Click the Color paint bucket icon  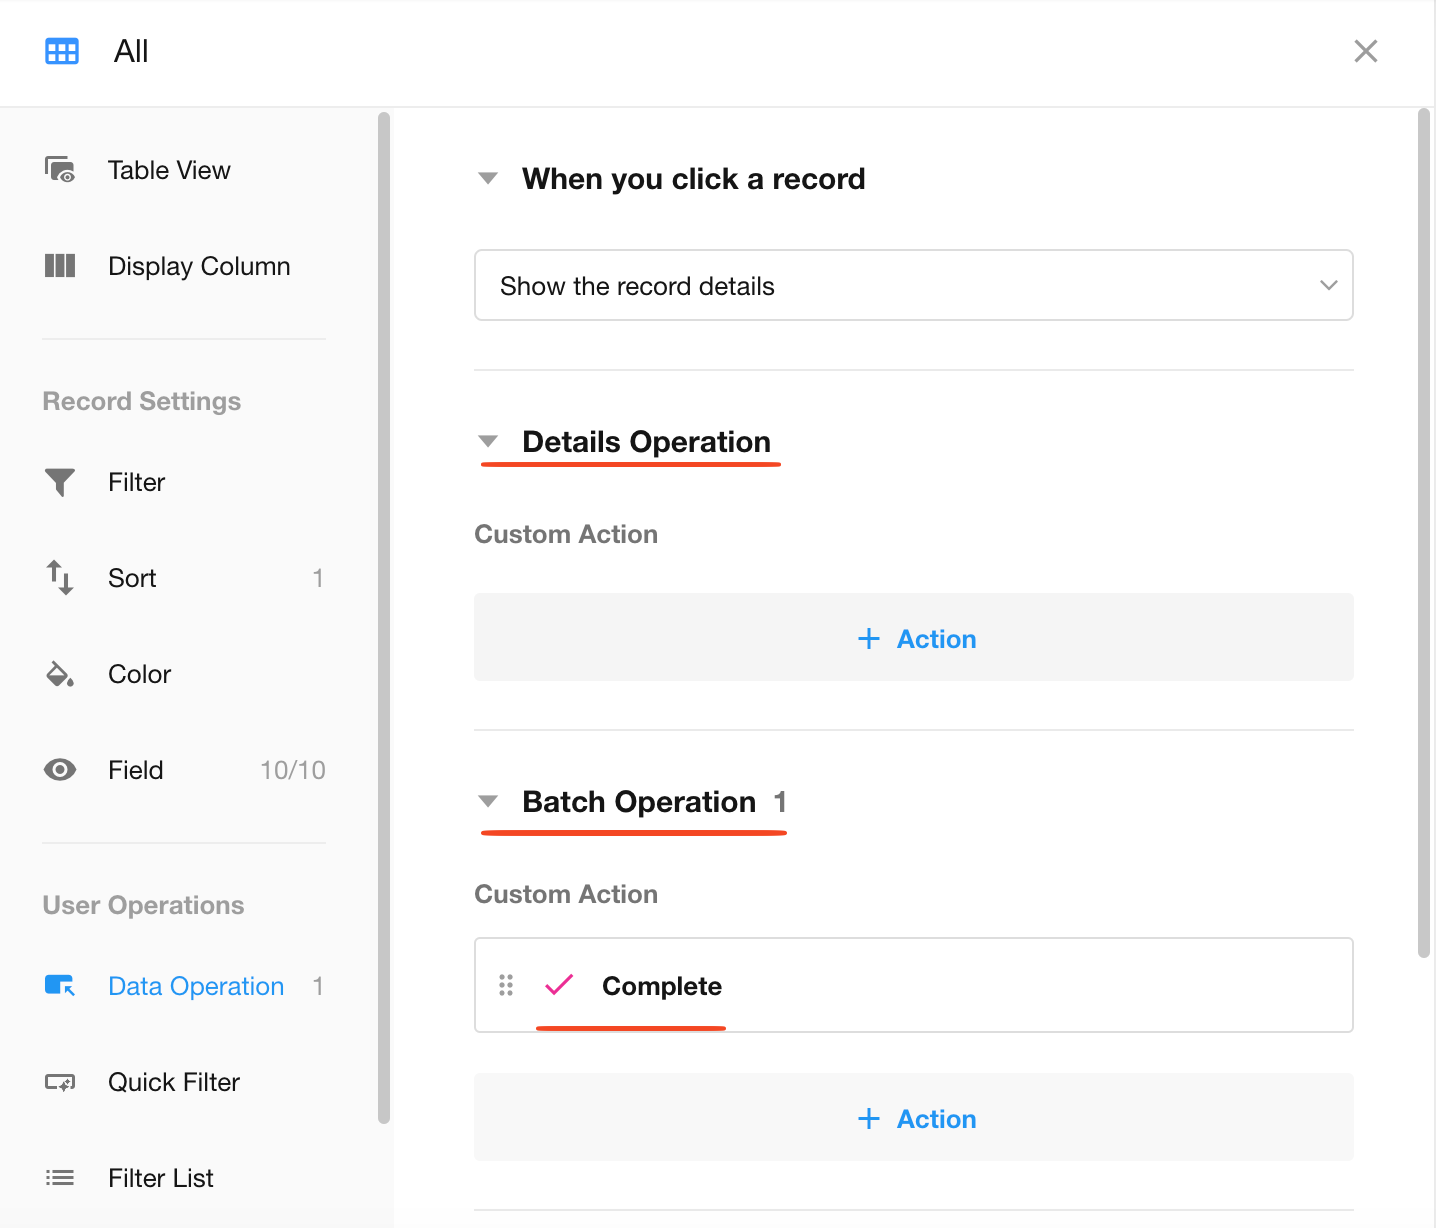(60, 674)
